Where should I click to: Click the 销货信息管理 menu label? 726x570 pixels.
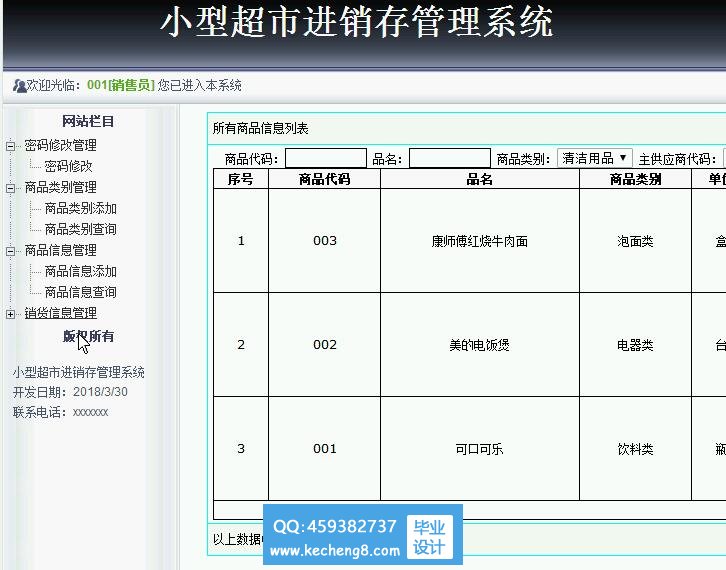(61, 313)
